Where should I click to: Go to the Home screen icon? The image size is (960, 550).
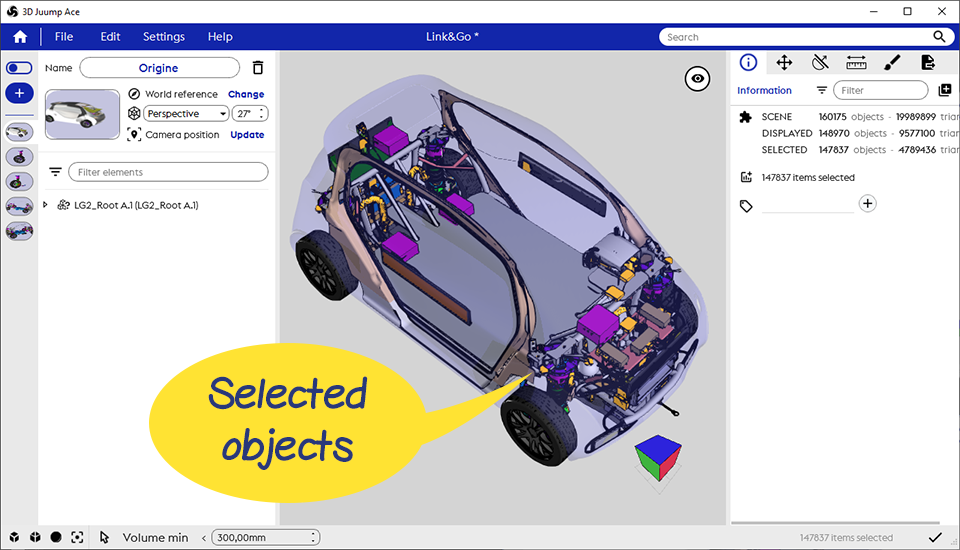[20, 37]
